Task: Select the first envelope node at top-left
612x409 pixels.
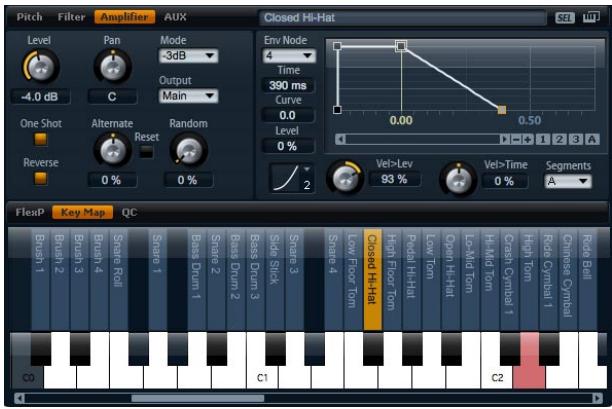Action: (x=337, y=46)
